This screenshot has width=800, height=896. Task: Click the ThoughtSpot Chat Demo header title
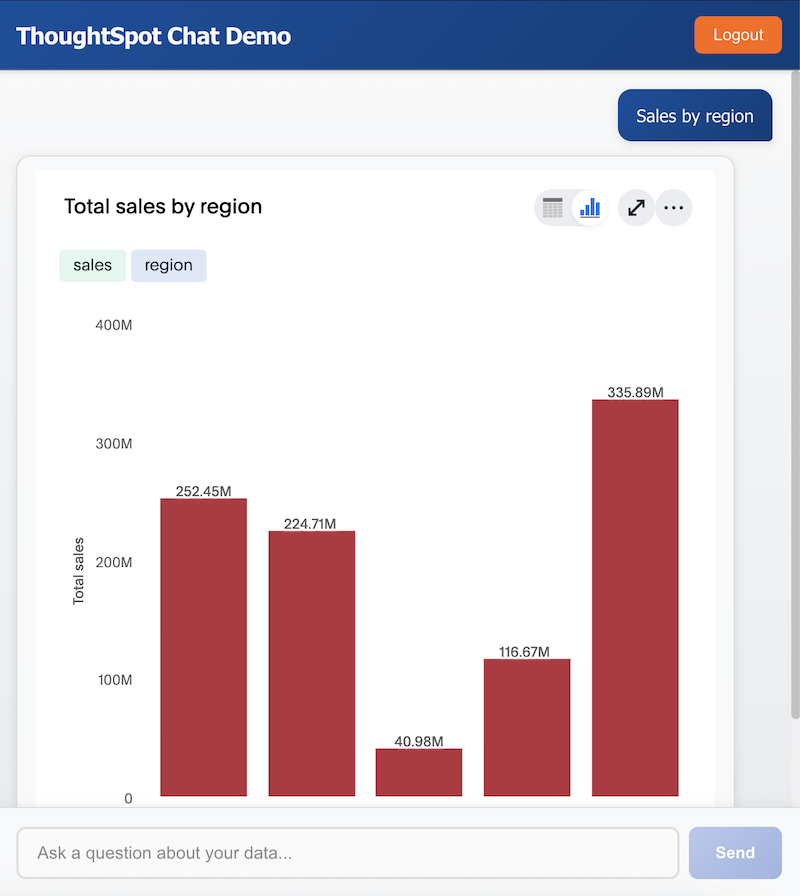pyautogui.click(x=154, y=36)
